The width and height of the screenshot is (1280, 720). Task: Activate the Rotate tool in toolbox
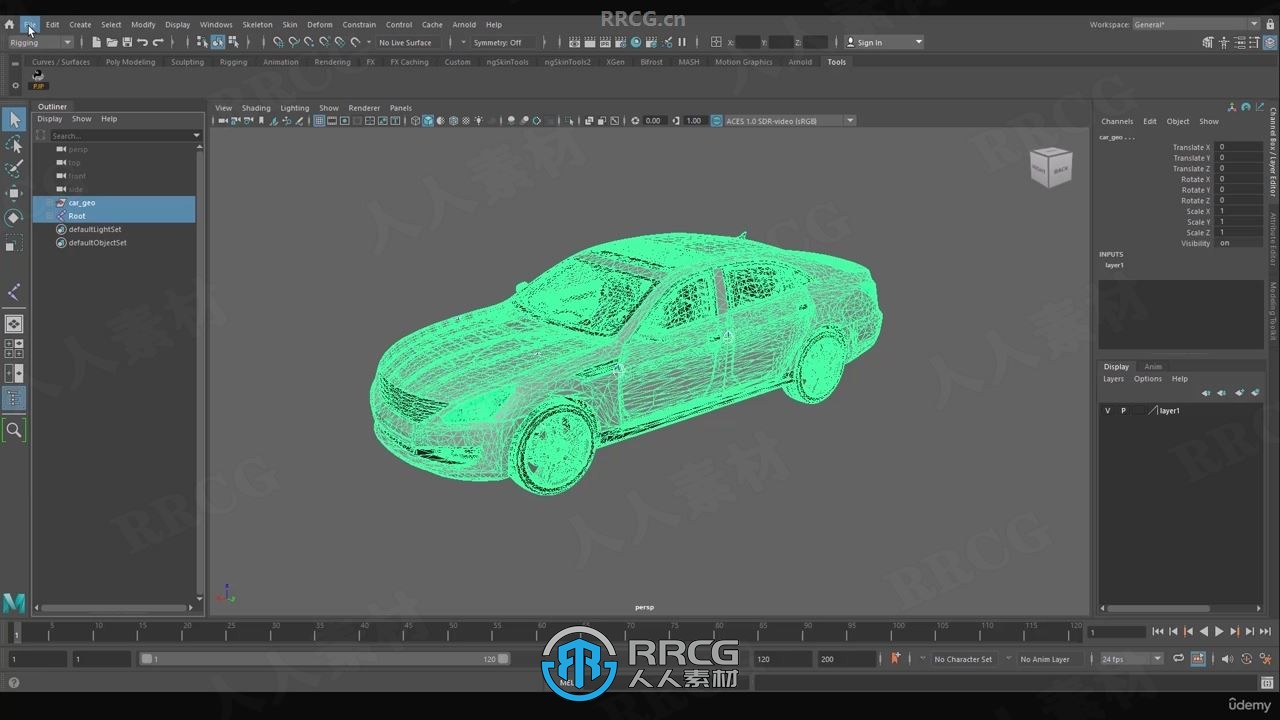tap(14, 217)
